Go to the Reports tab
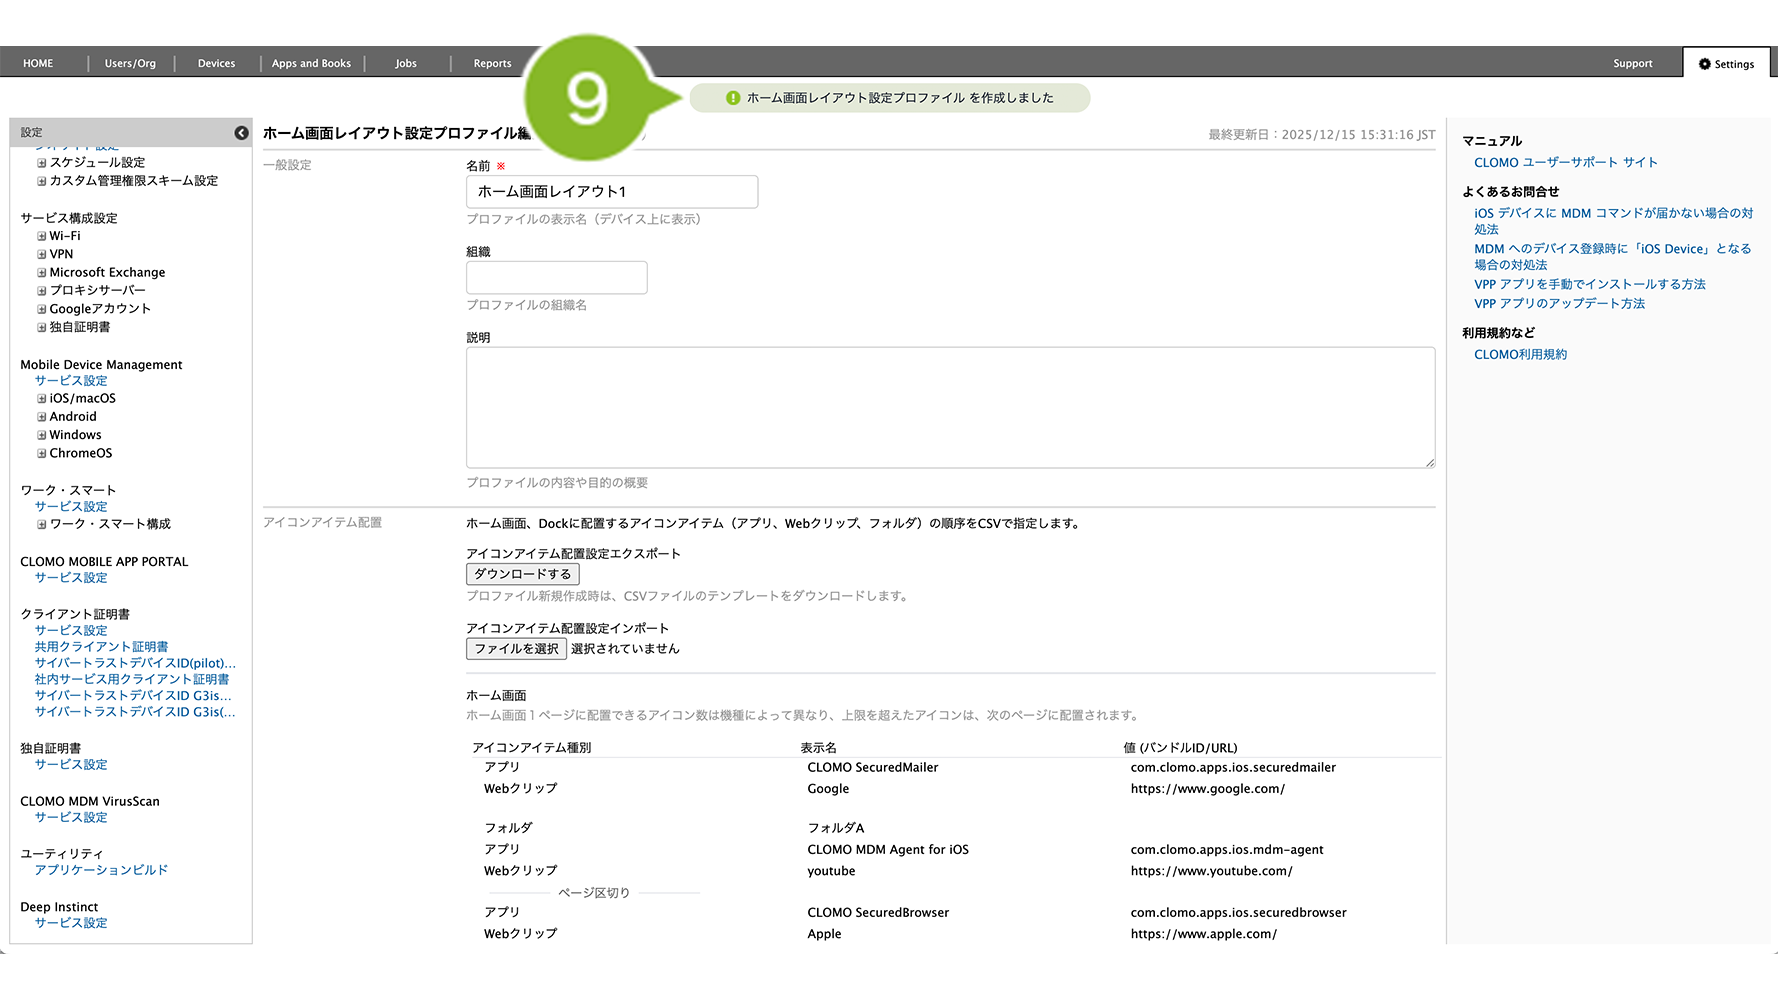The height and width of the screenshot is (1000, 1778). pyautogui.click(x=492, y=64)
